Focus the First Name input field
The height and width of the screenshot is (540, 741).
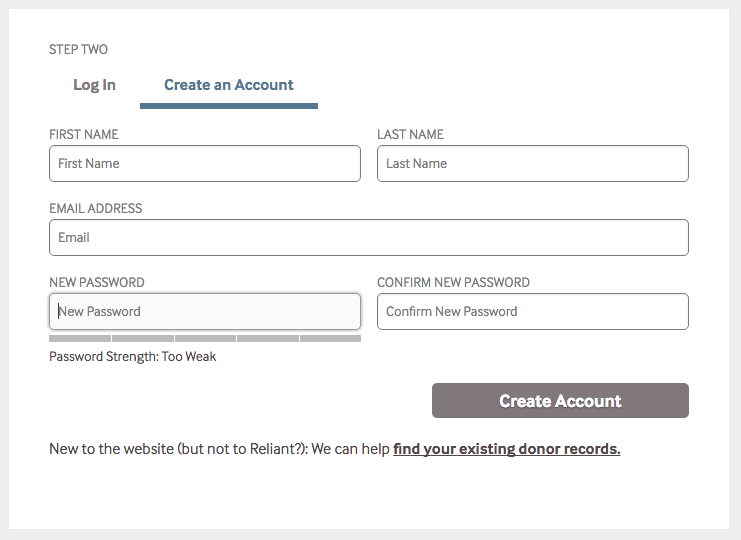pyautogui.click(x=204, y=164)
